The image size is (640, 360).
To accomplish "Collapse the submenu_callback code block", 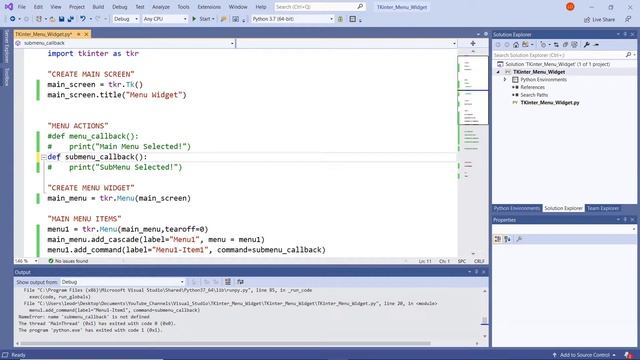I will [44, 157].
